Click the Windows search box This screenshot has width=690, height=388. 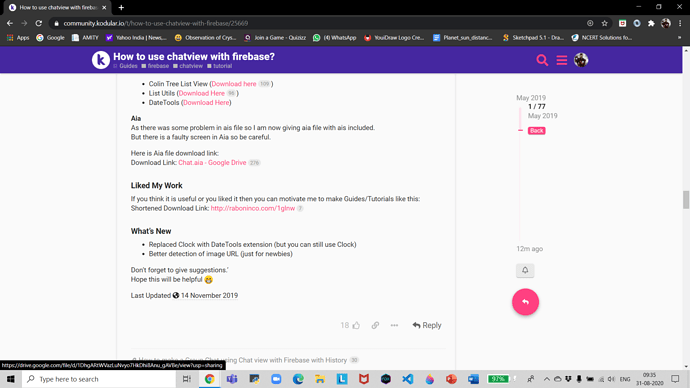click(99, 379)
